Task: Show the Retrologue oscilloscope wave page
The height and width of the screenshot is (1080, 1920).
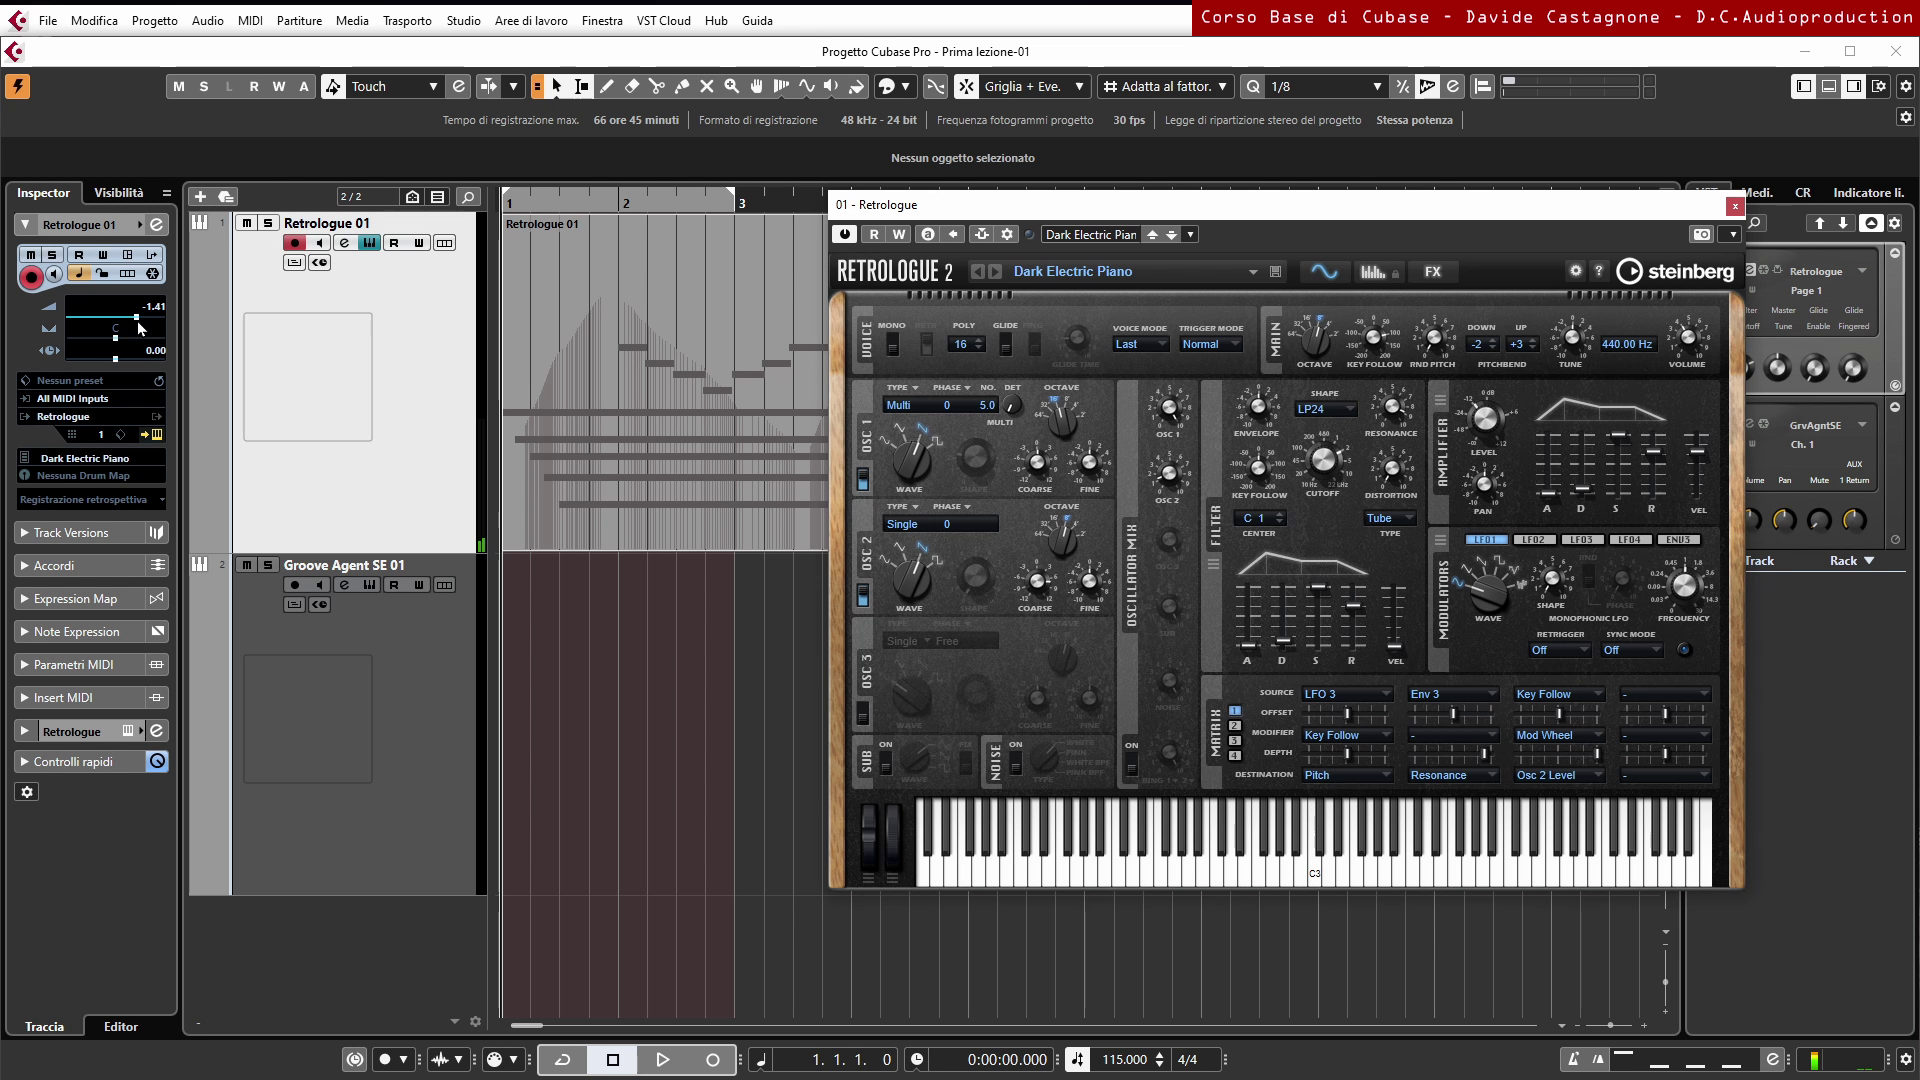Action: pos(1324,272)
